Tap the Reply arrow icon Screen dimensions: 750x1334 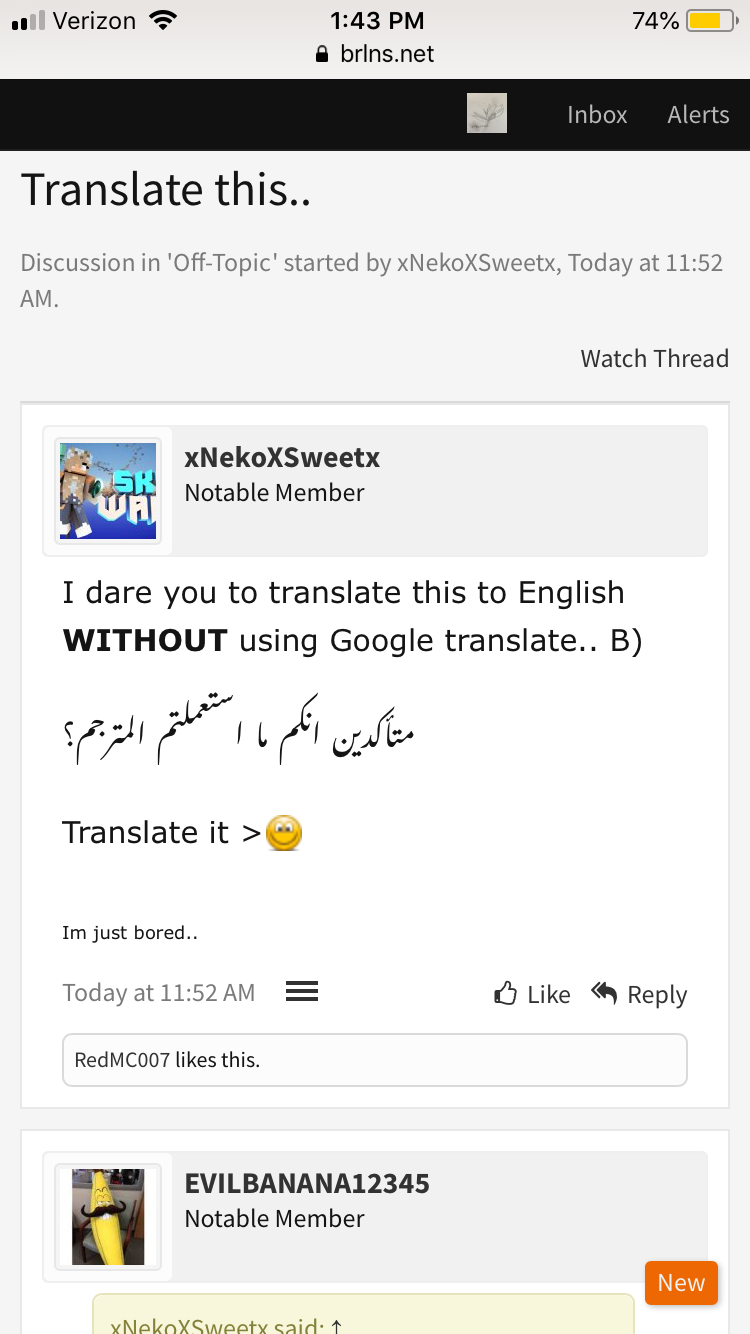pyautogui.click(x=604, y=993)
